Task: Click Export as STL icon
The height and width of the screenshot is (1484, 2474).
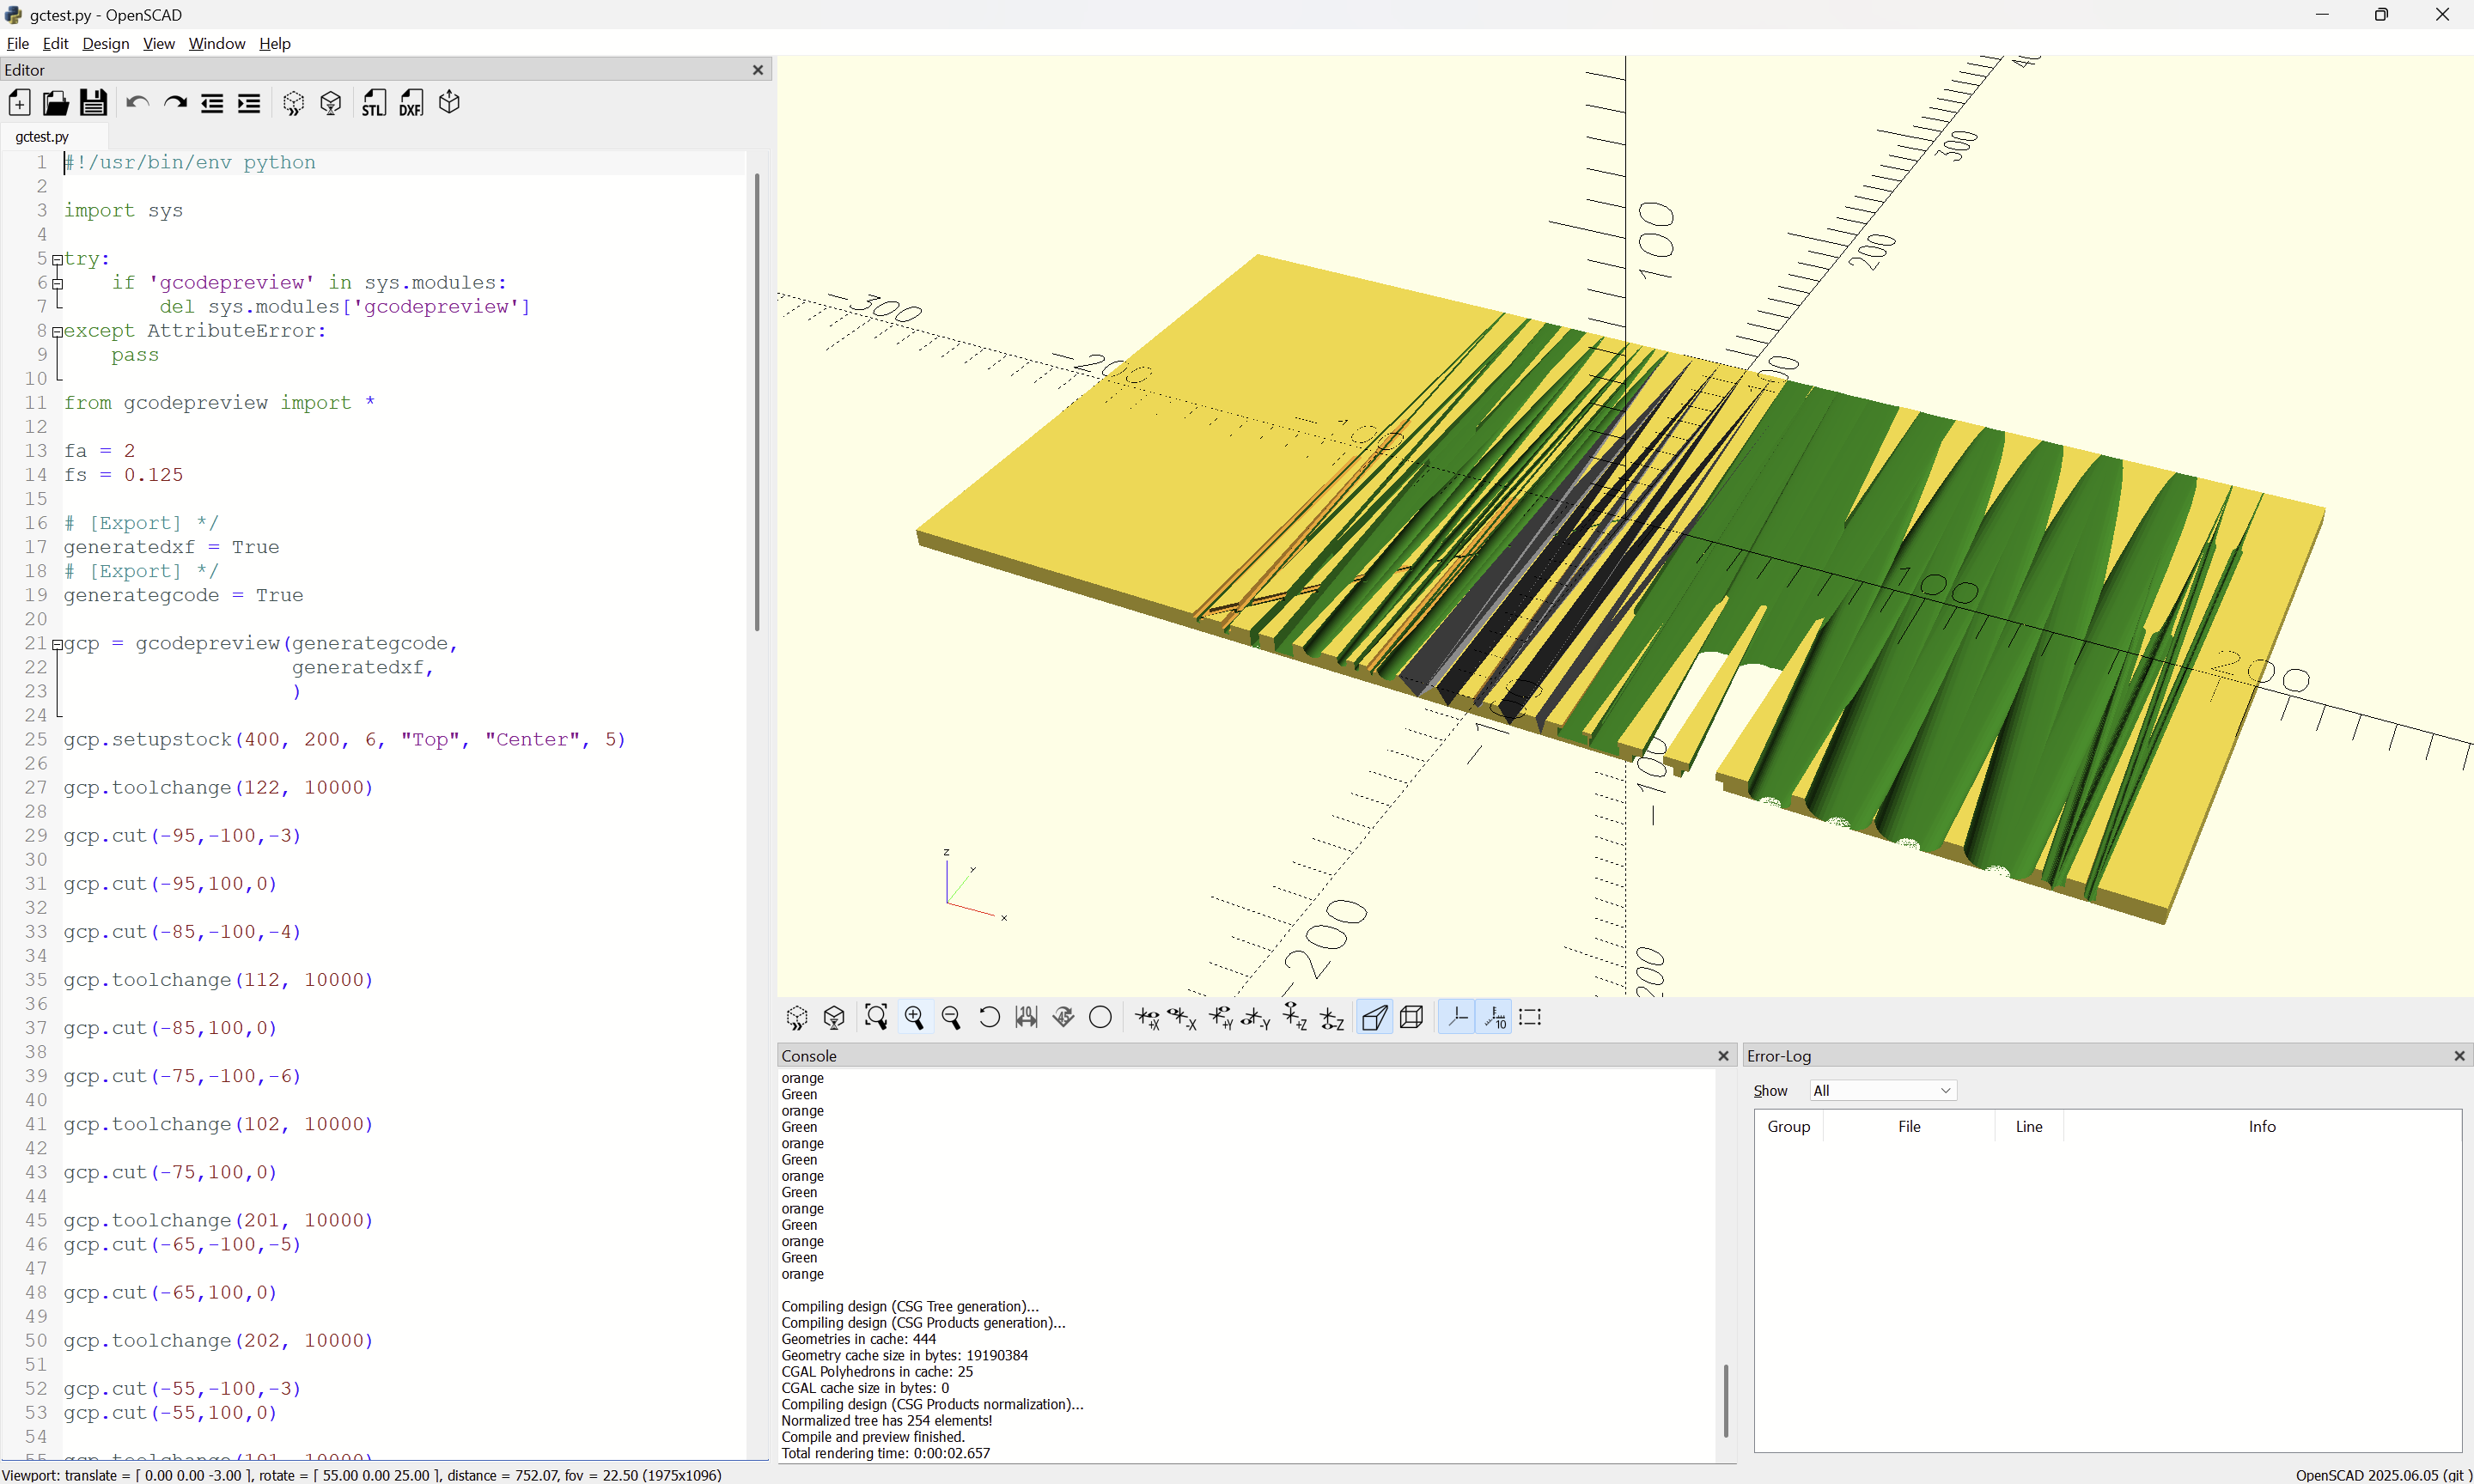Action: [x=374, y=103]
